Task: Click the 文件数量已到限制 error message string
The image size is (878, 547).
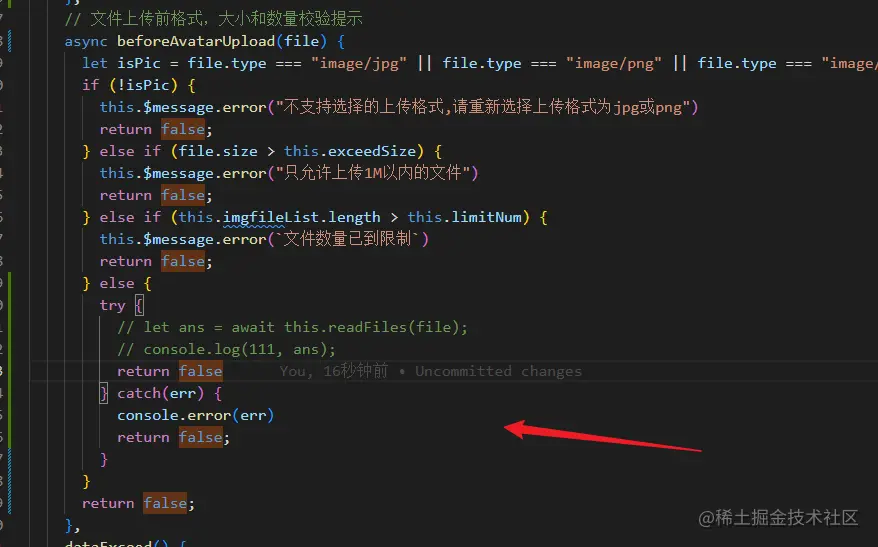Action: click(347, 239)
